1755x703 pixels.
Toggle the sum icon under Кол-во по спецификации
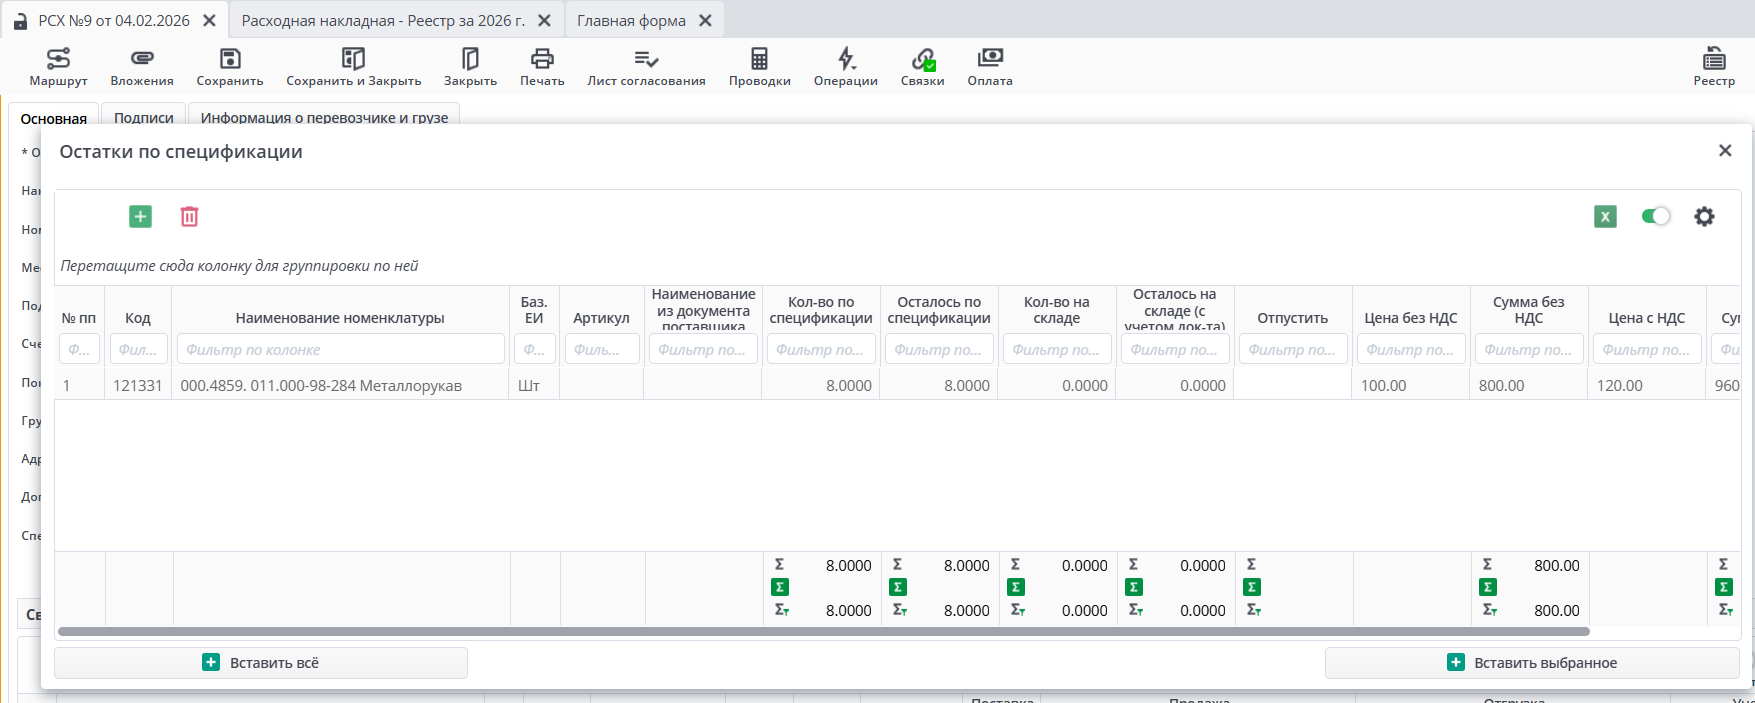[780, 587]
